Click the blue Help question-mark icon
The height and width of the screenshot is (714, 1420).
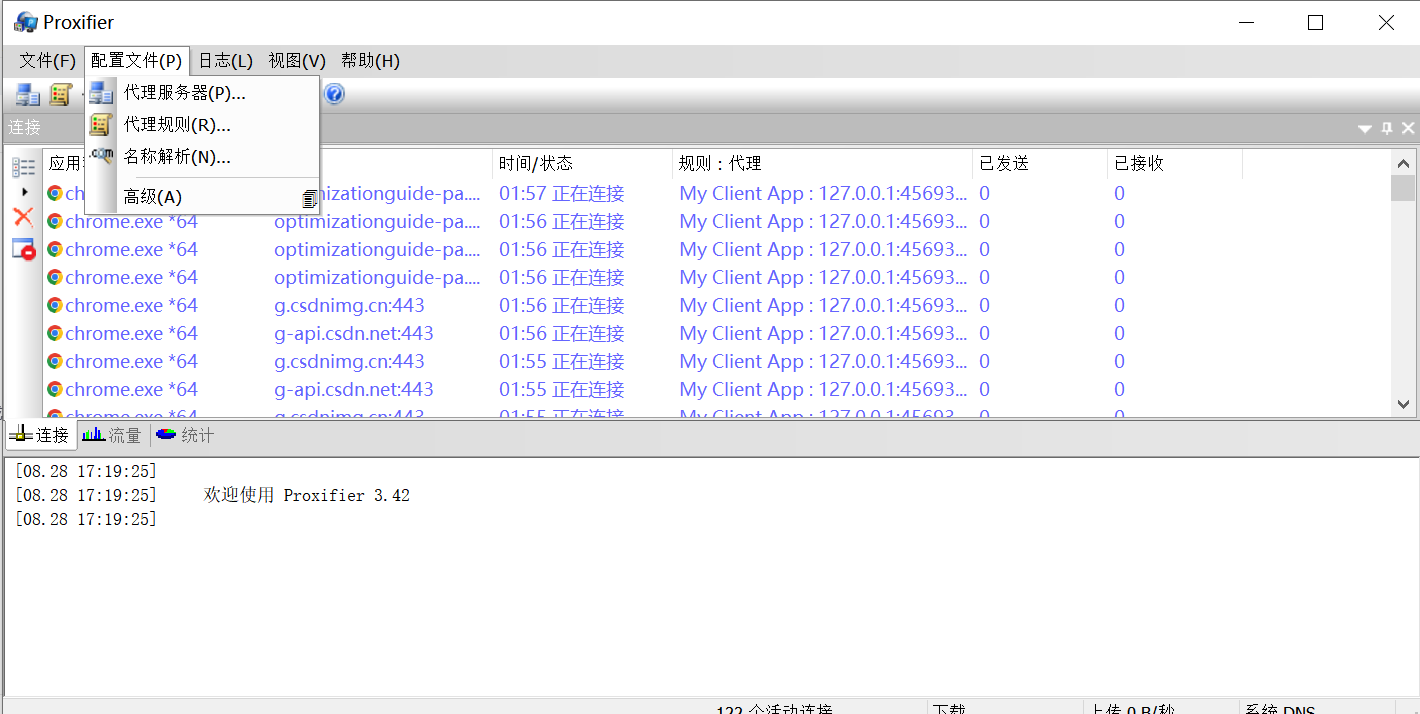click(x=334, y=94)
